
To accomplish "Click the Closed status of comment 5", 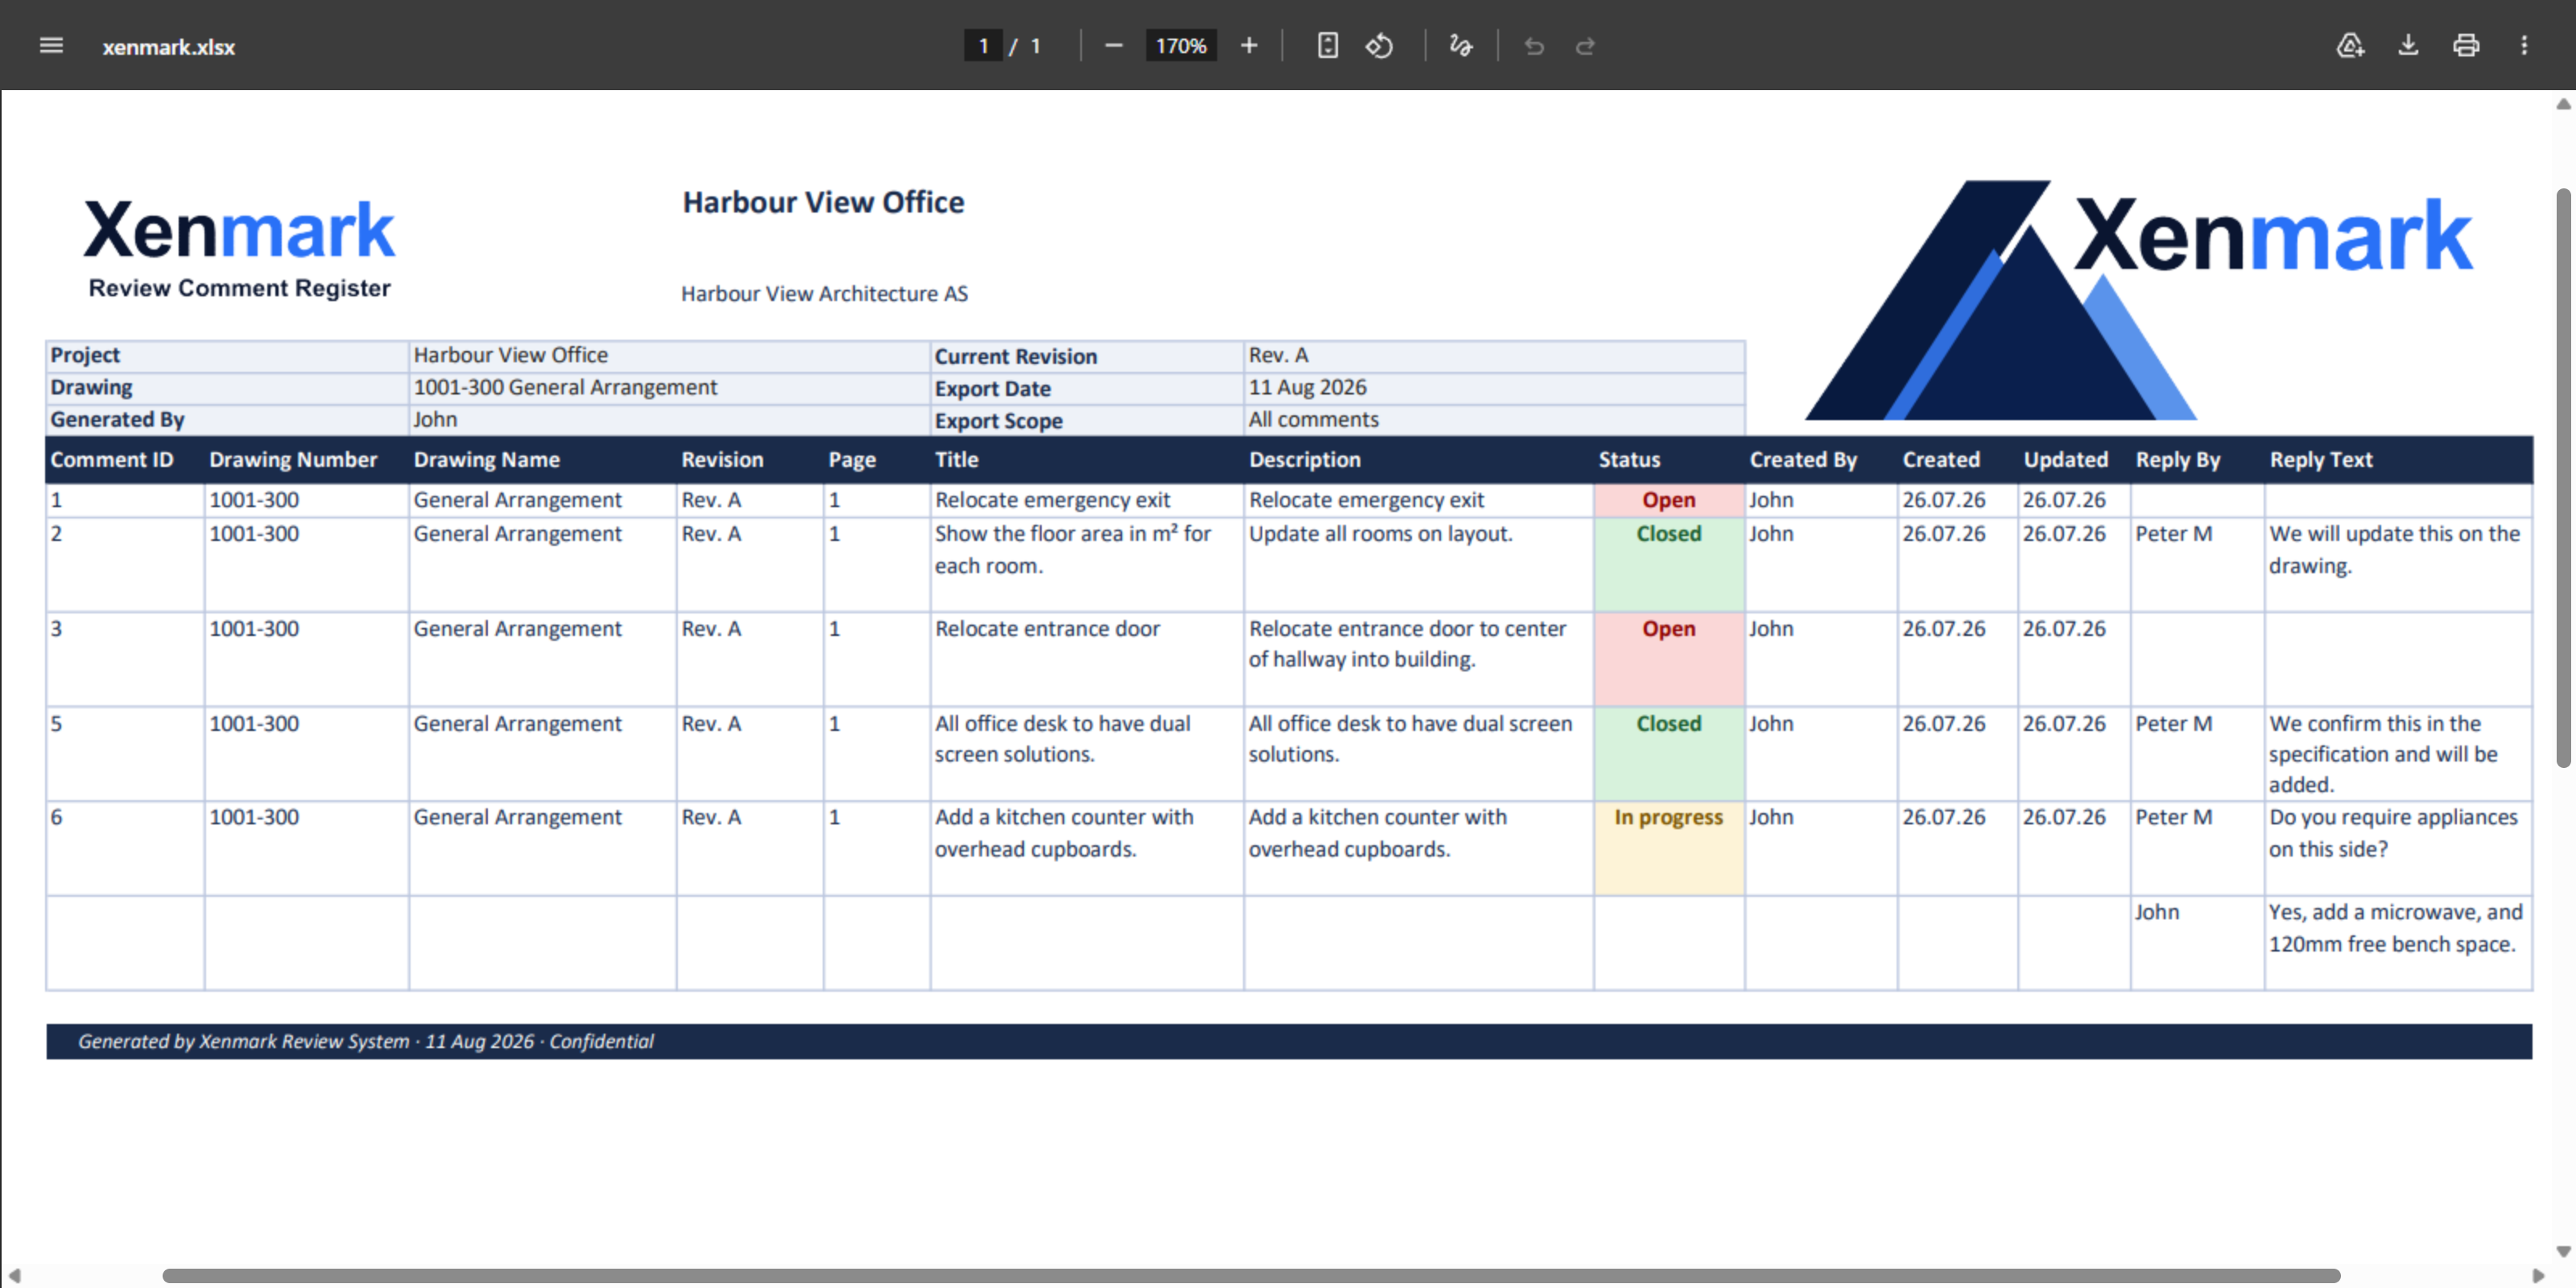I will [x=1669, y=753].
